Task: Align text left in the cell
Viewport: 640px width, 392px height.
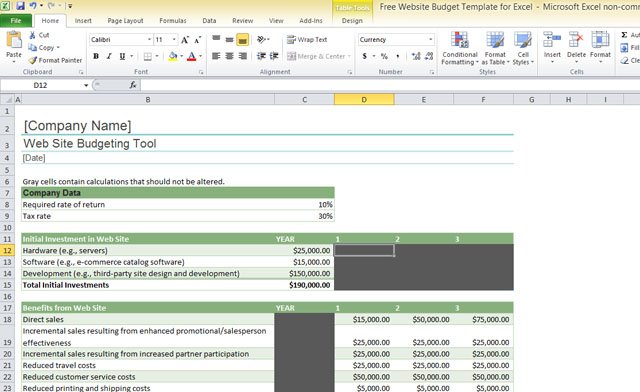Action: point(216,56)
